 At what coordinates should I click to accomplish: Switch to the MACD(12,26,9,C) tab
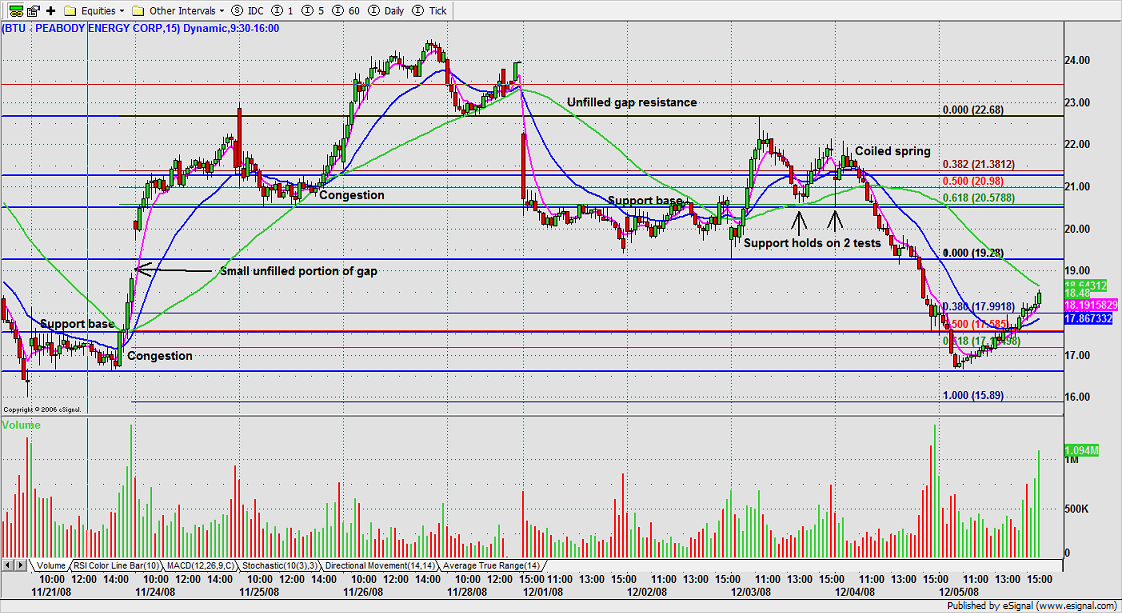click(200, 566)
